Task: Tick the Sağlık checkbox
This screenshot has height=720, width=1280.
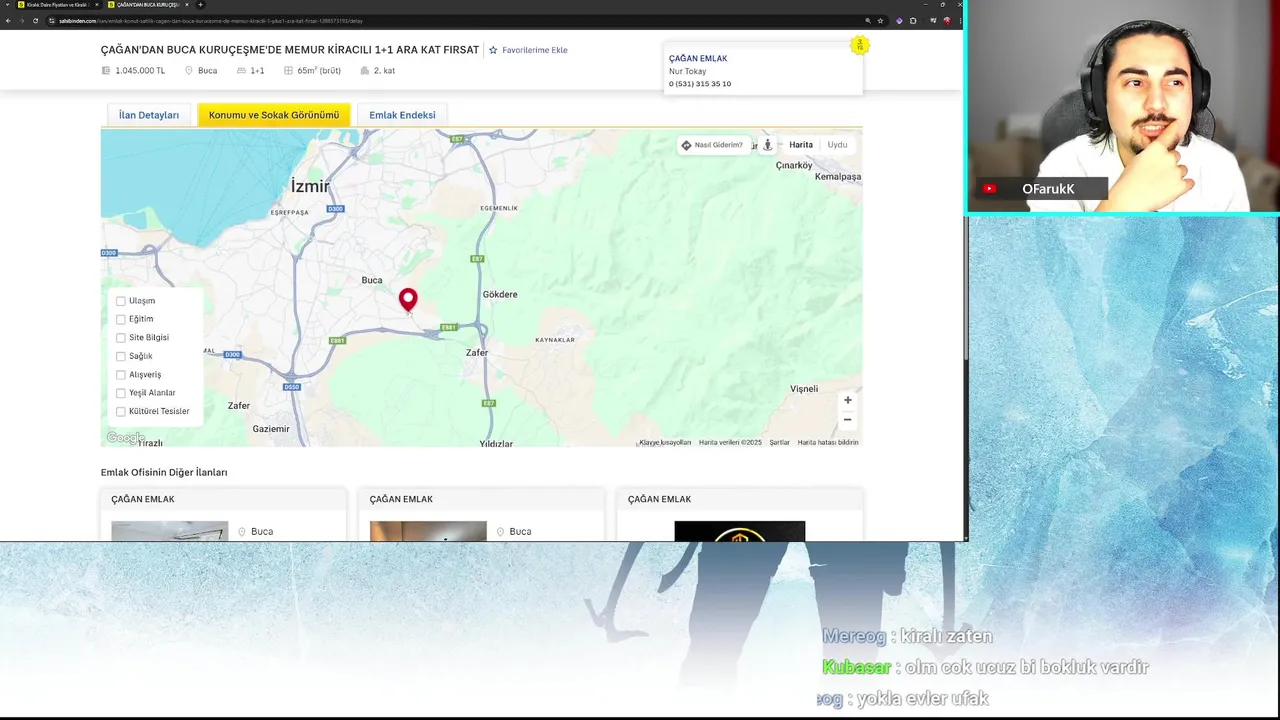Action: pos(121,356)
